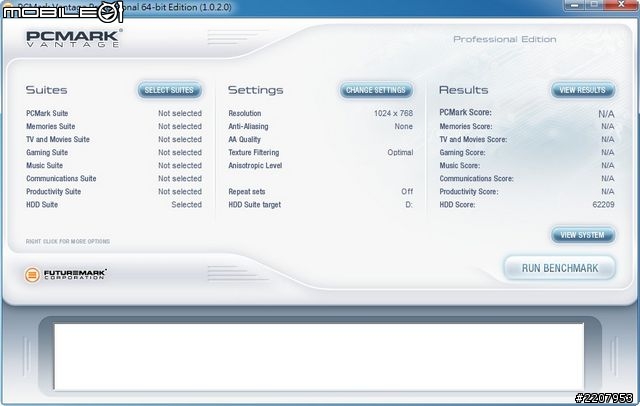640x406 pixels.
Task: Click the white output panel at bottom
Action: (319, 357)
